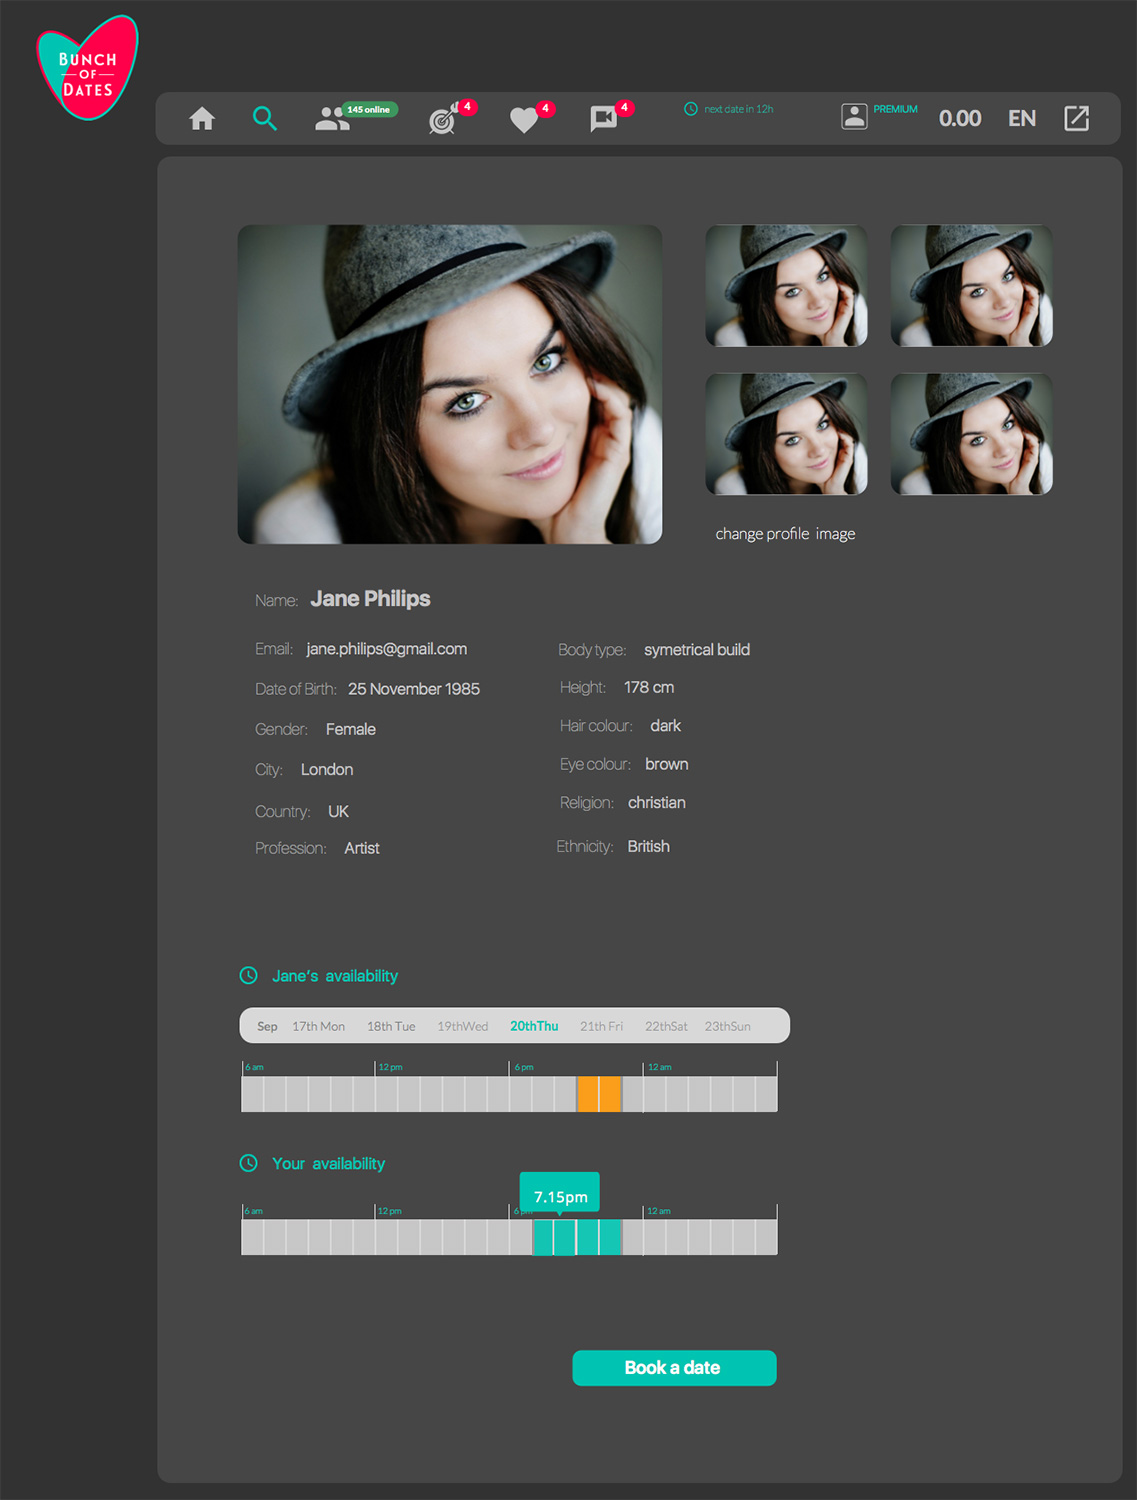1137x1500 pixels.
Task: Select the 21th Fri tab
Action: pos(601,1026)
